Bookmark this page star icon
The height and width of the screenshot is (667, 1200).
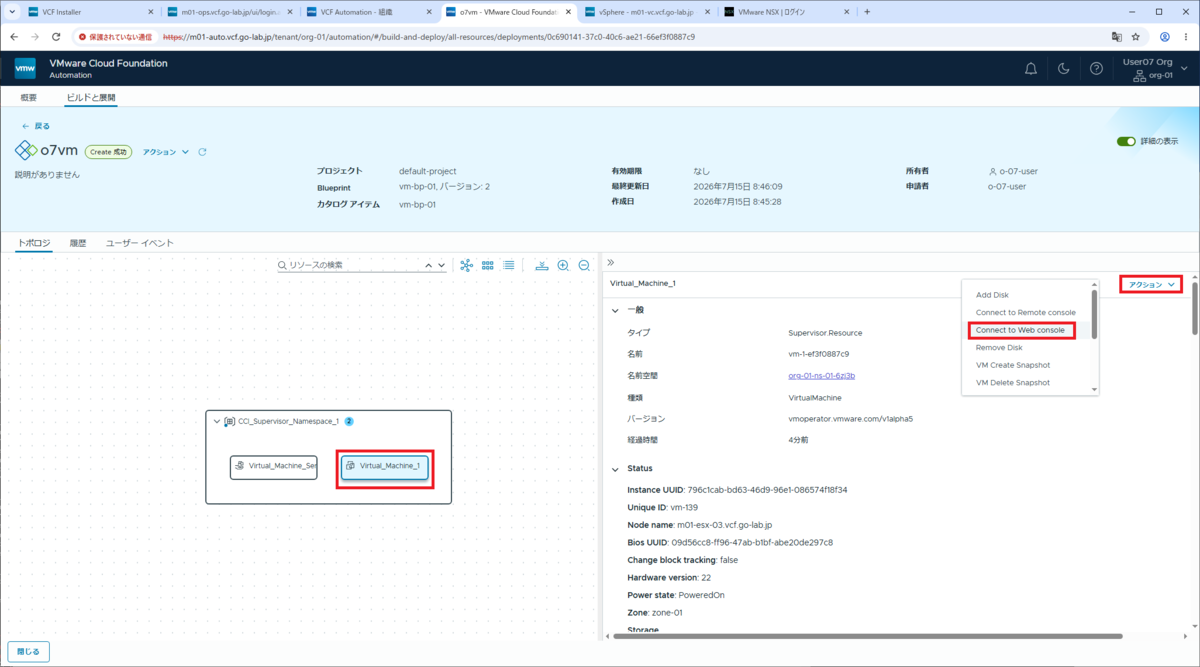click(x=1136, y=36)
